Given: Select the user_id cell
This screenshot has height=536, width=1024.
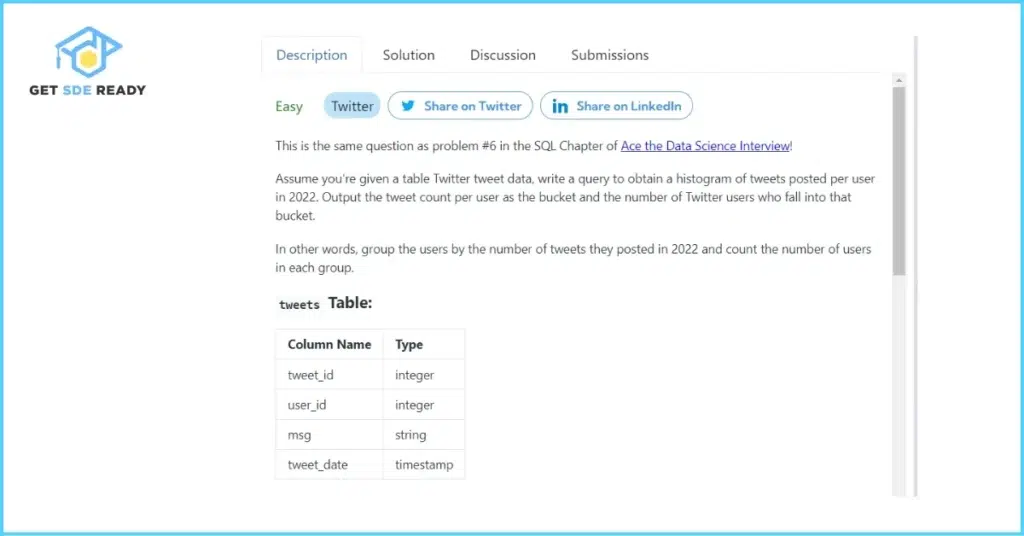Looking at the screenshot, I should coord(329,405).
